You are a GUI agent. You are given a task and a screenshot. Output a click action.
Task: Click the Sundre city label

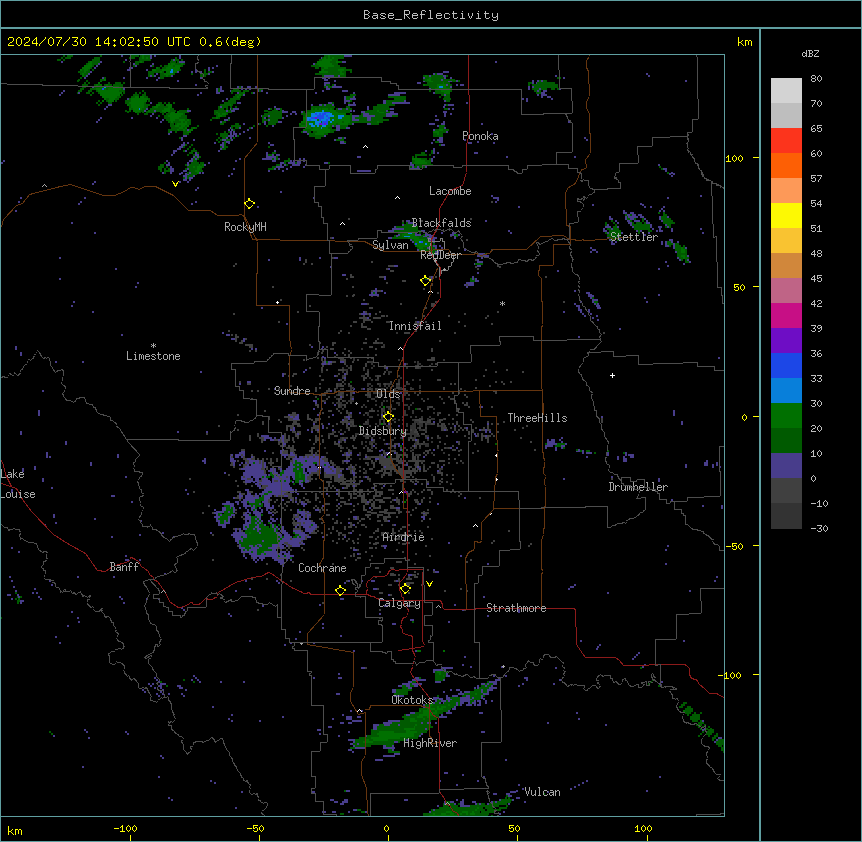(x=292, y=391)
